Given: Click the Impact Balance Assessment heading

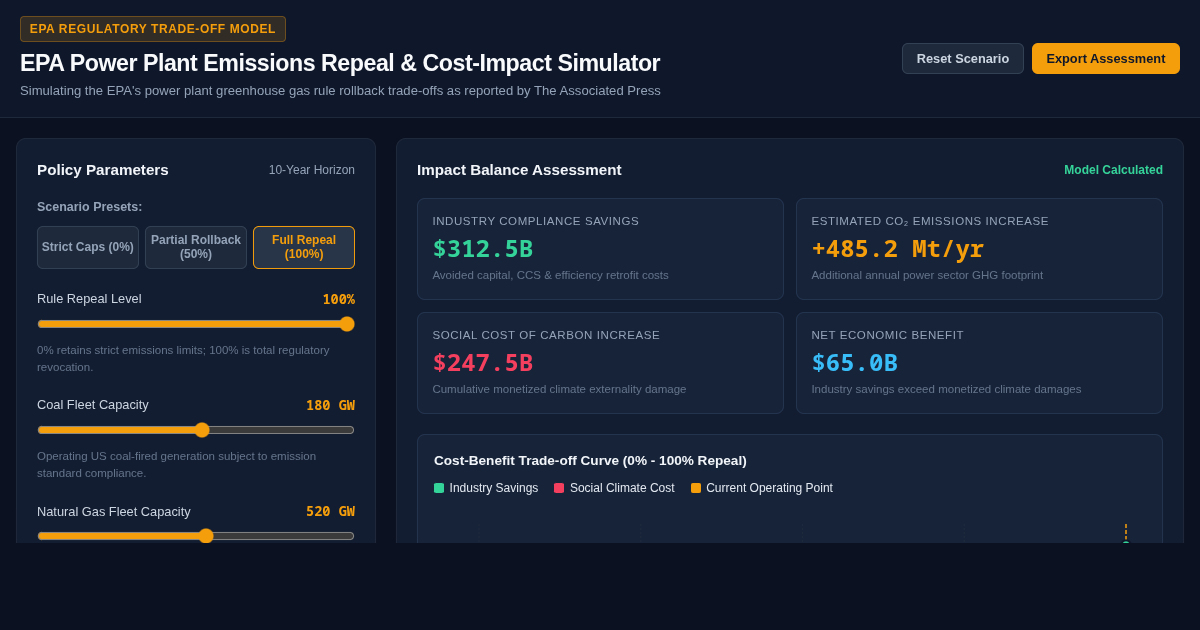Looking at the screenshot, I should (x=519, y=170).
